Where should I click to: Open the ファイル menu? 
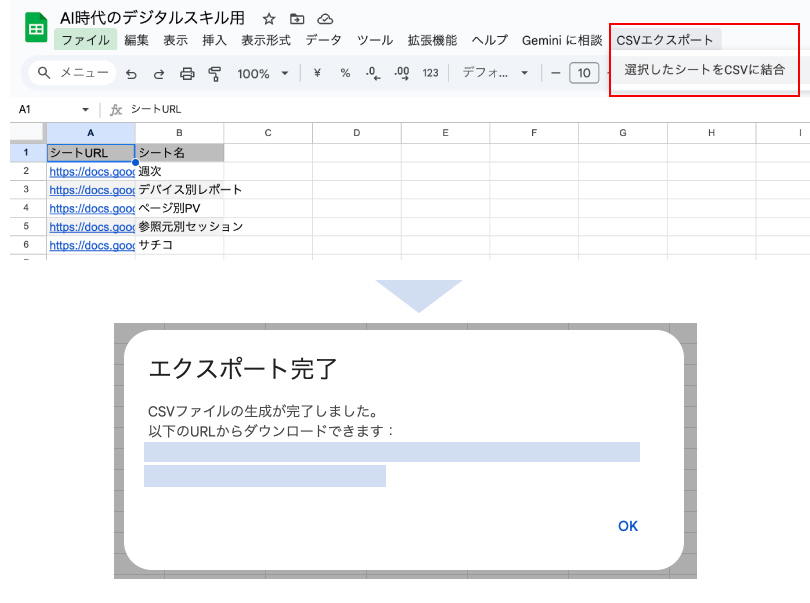(x=85, y=40)
